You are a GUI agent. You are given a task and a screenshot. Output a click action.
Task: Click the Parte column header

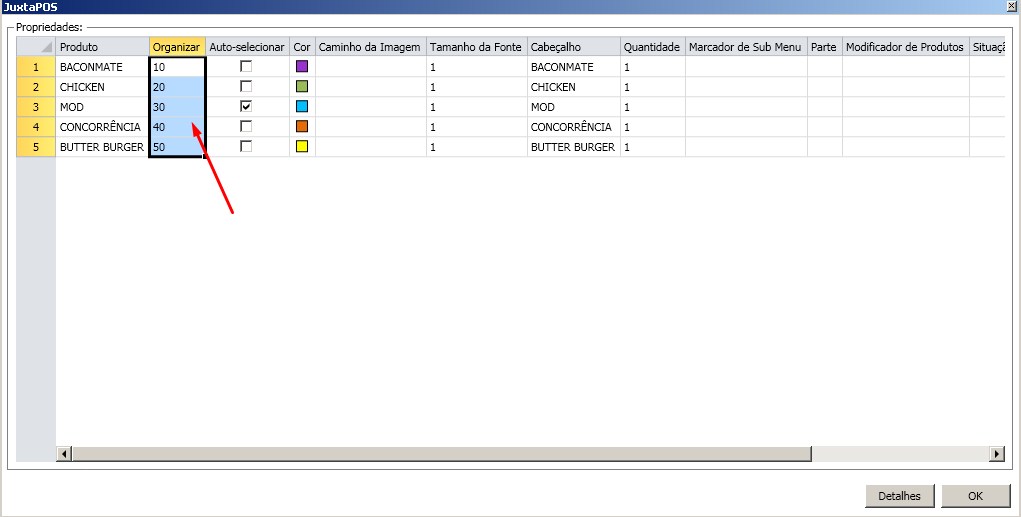pos(825,47)
